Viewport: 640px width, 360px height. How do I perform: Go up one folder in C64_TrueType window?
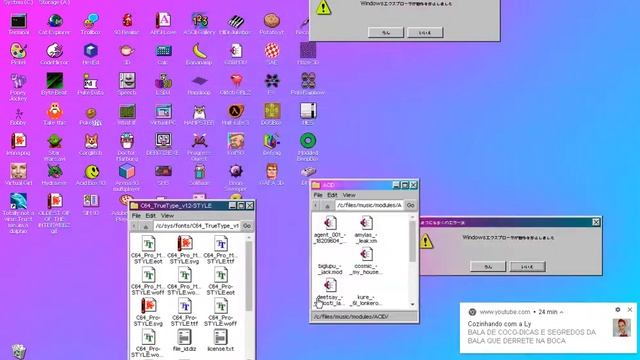point(146,226)
